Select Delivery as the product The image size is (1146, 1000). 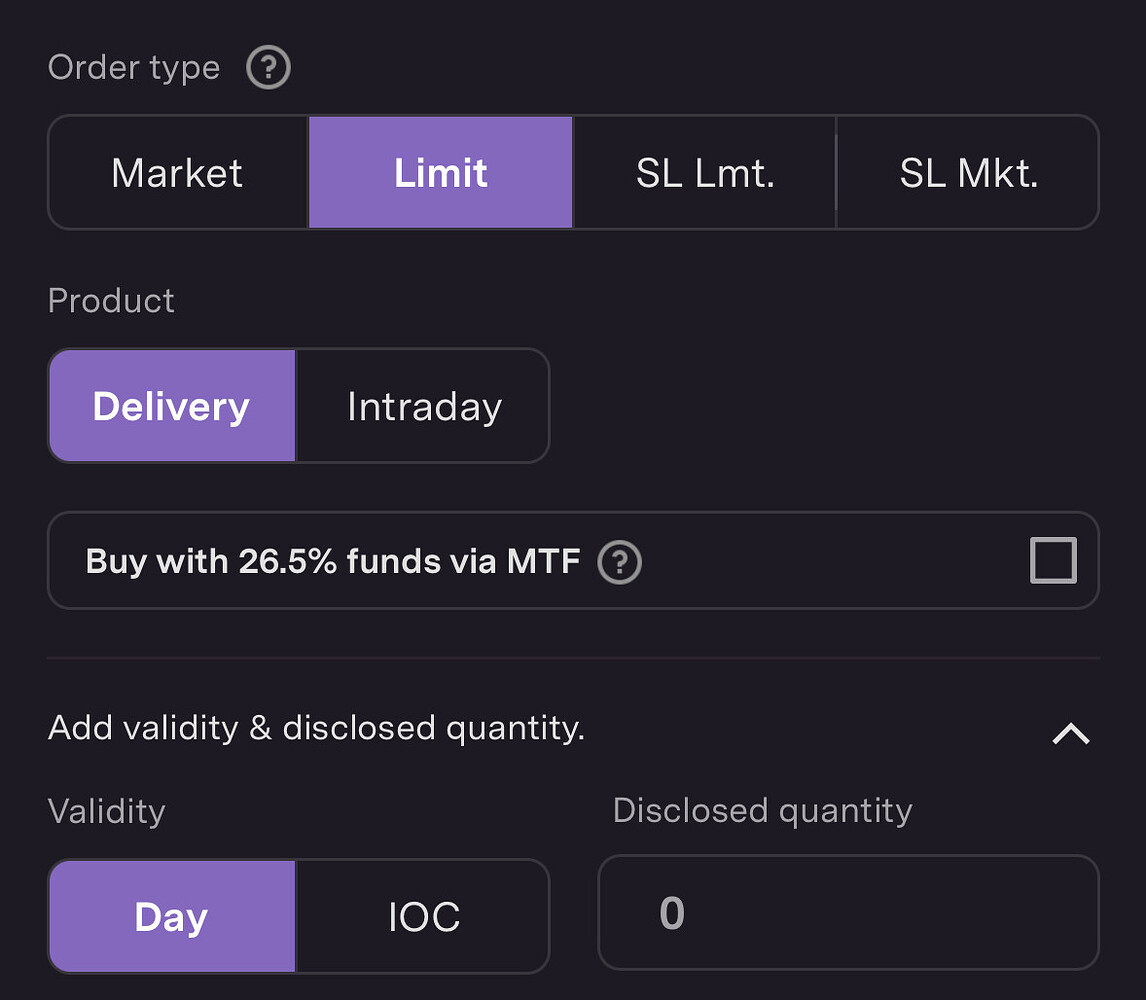click(x=171, y=406)
